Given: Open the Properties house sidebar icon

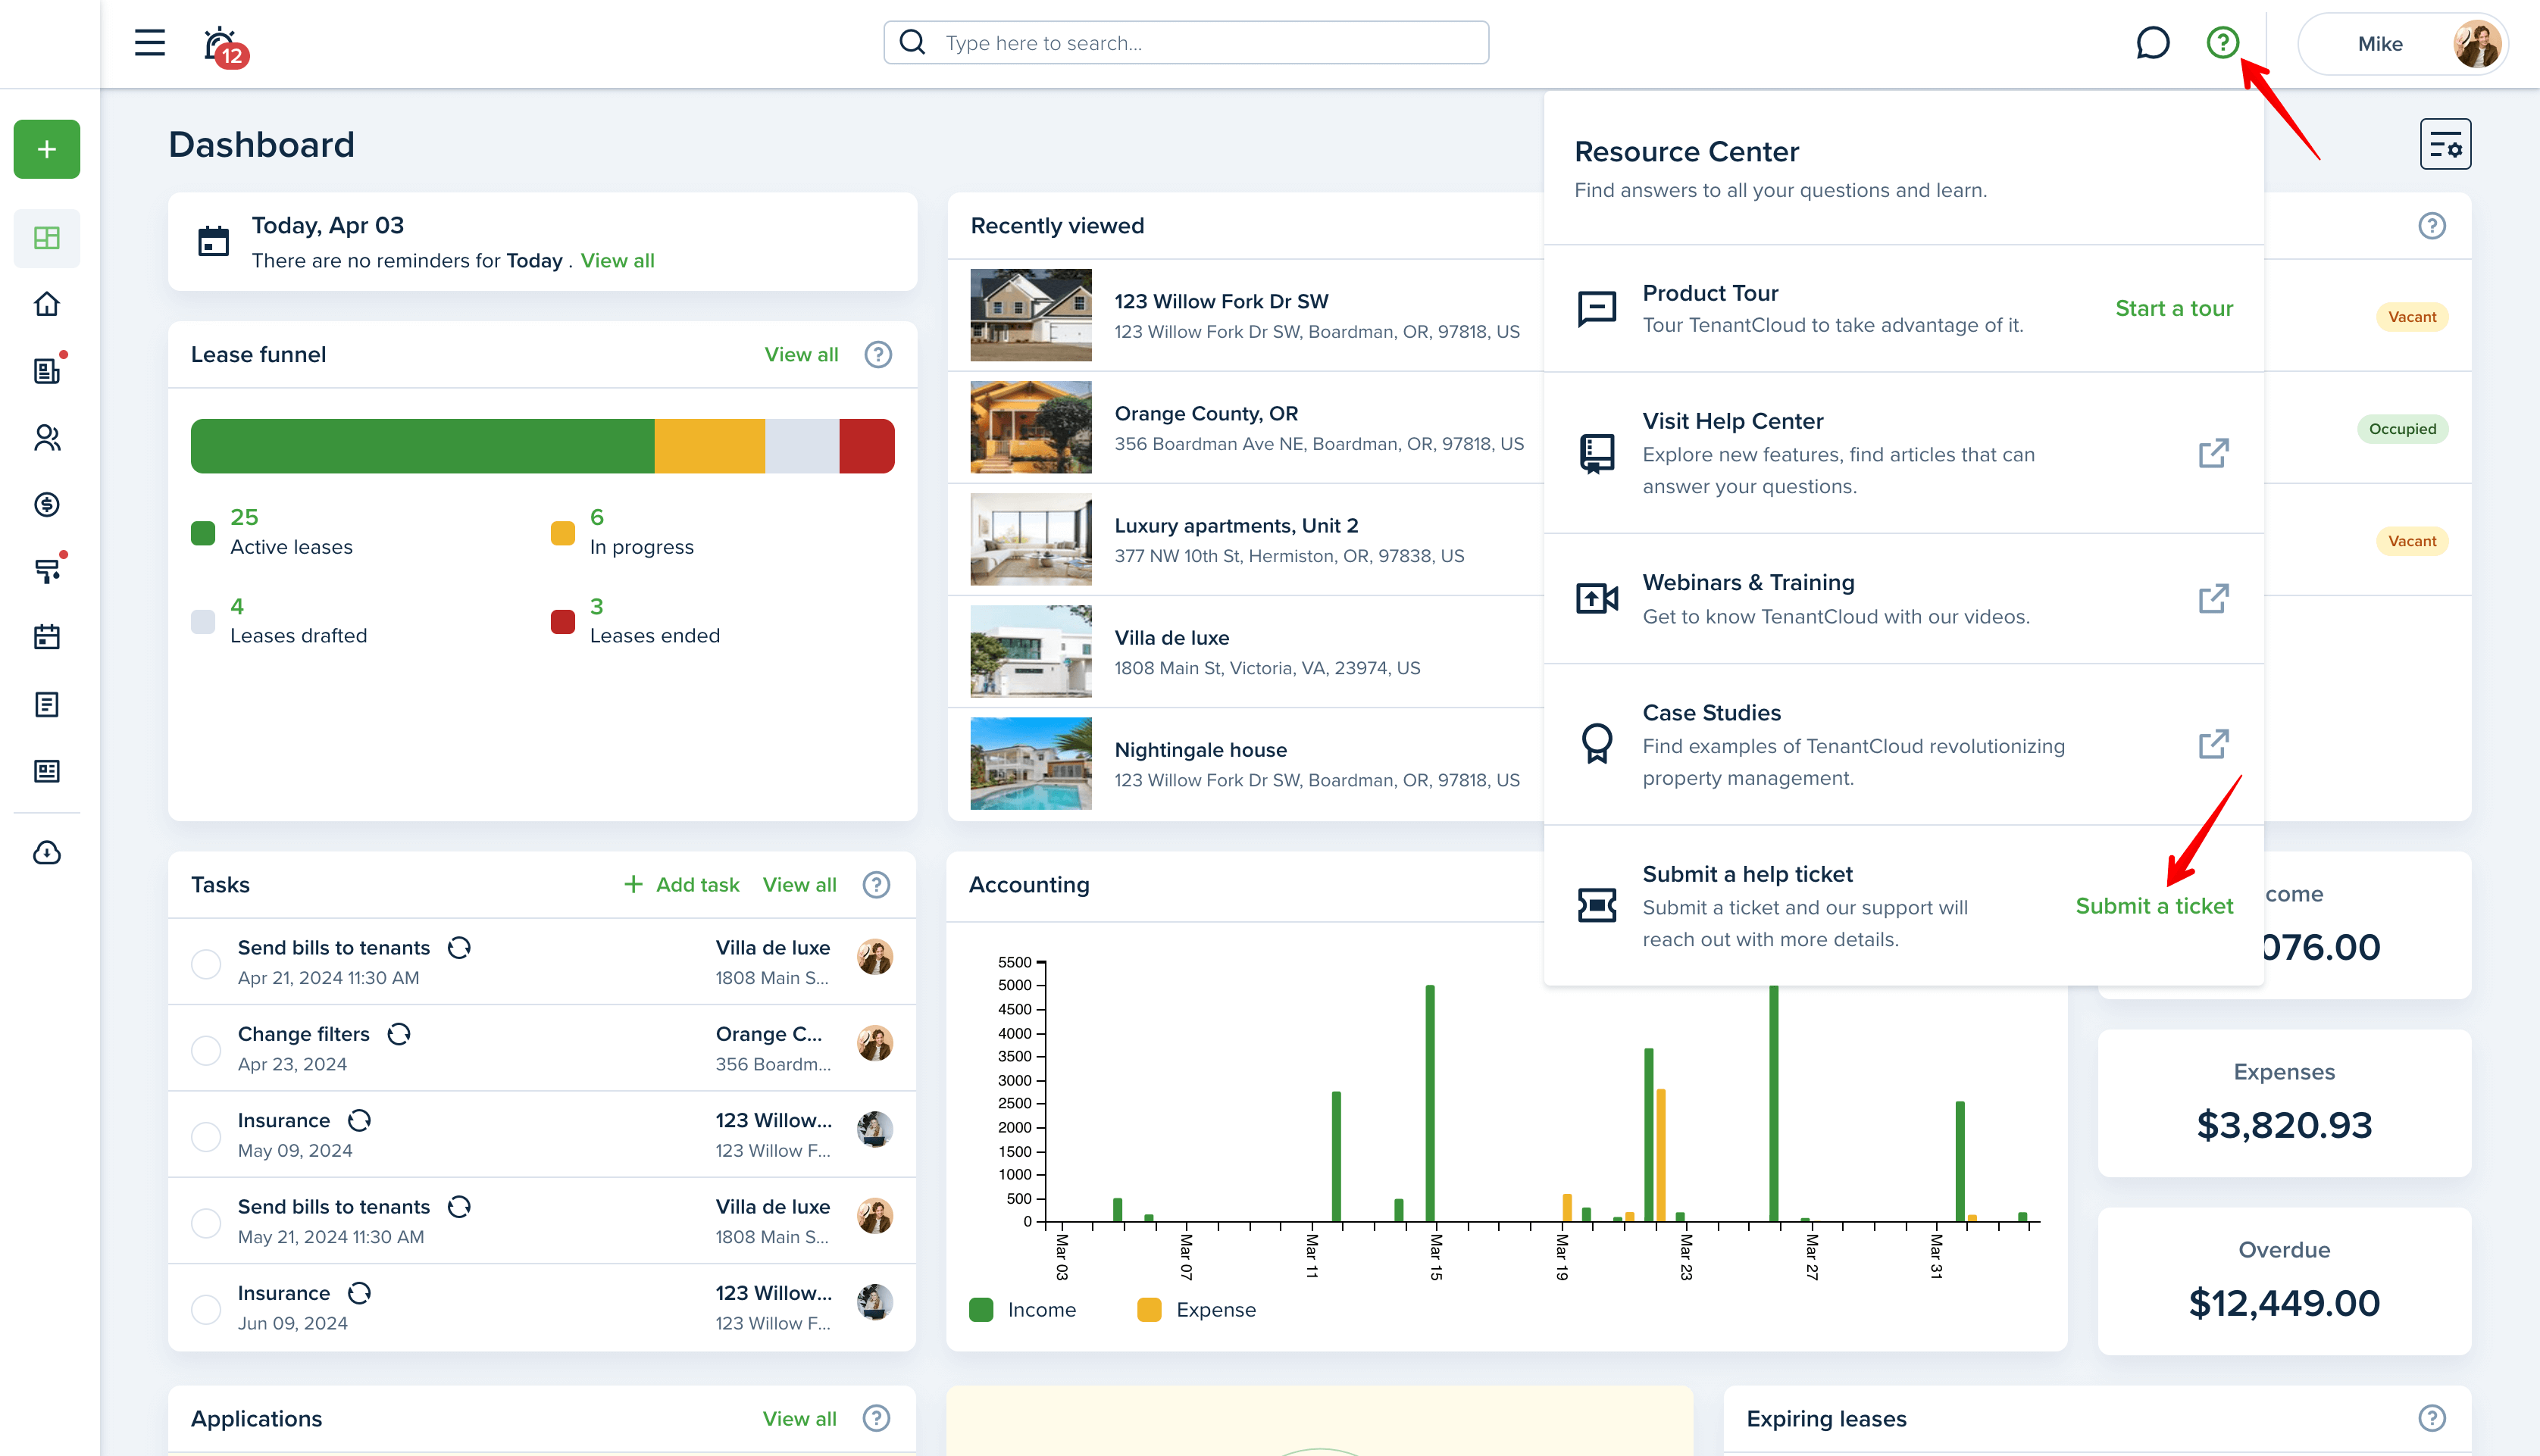Looking at the screenshot, I should point(46,304).
